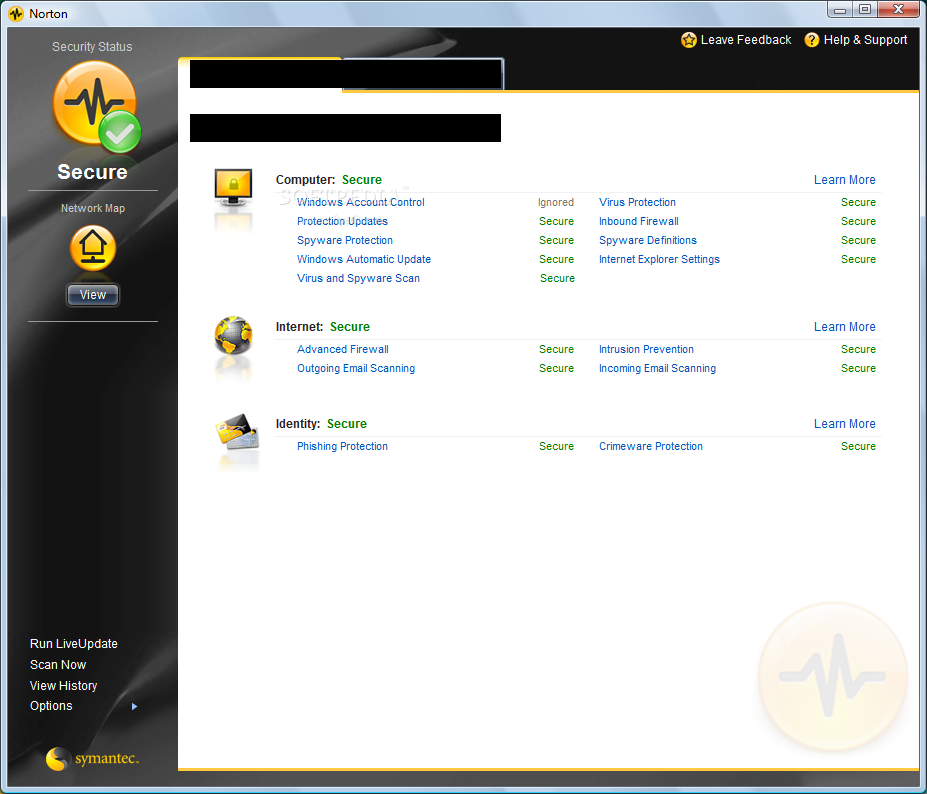Screen dimensions: 927x794
Task: Open Learn More for Computer section
Action: pos(844,180)
